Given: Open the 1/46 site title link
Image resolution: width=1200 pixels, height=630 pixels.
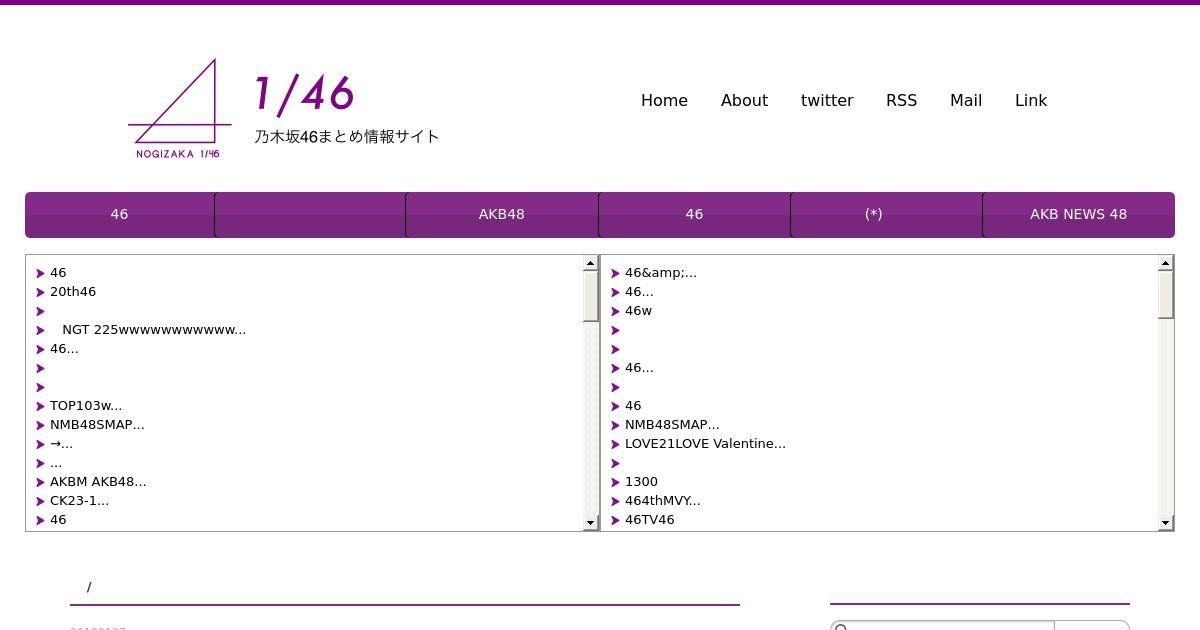Looking at the screenshot, I should coord(304,94).
